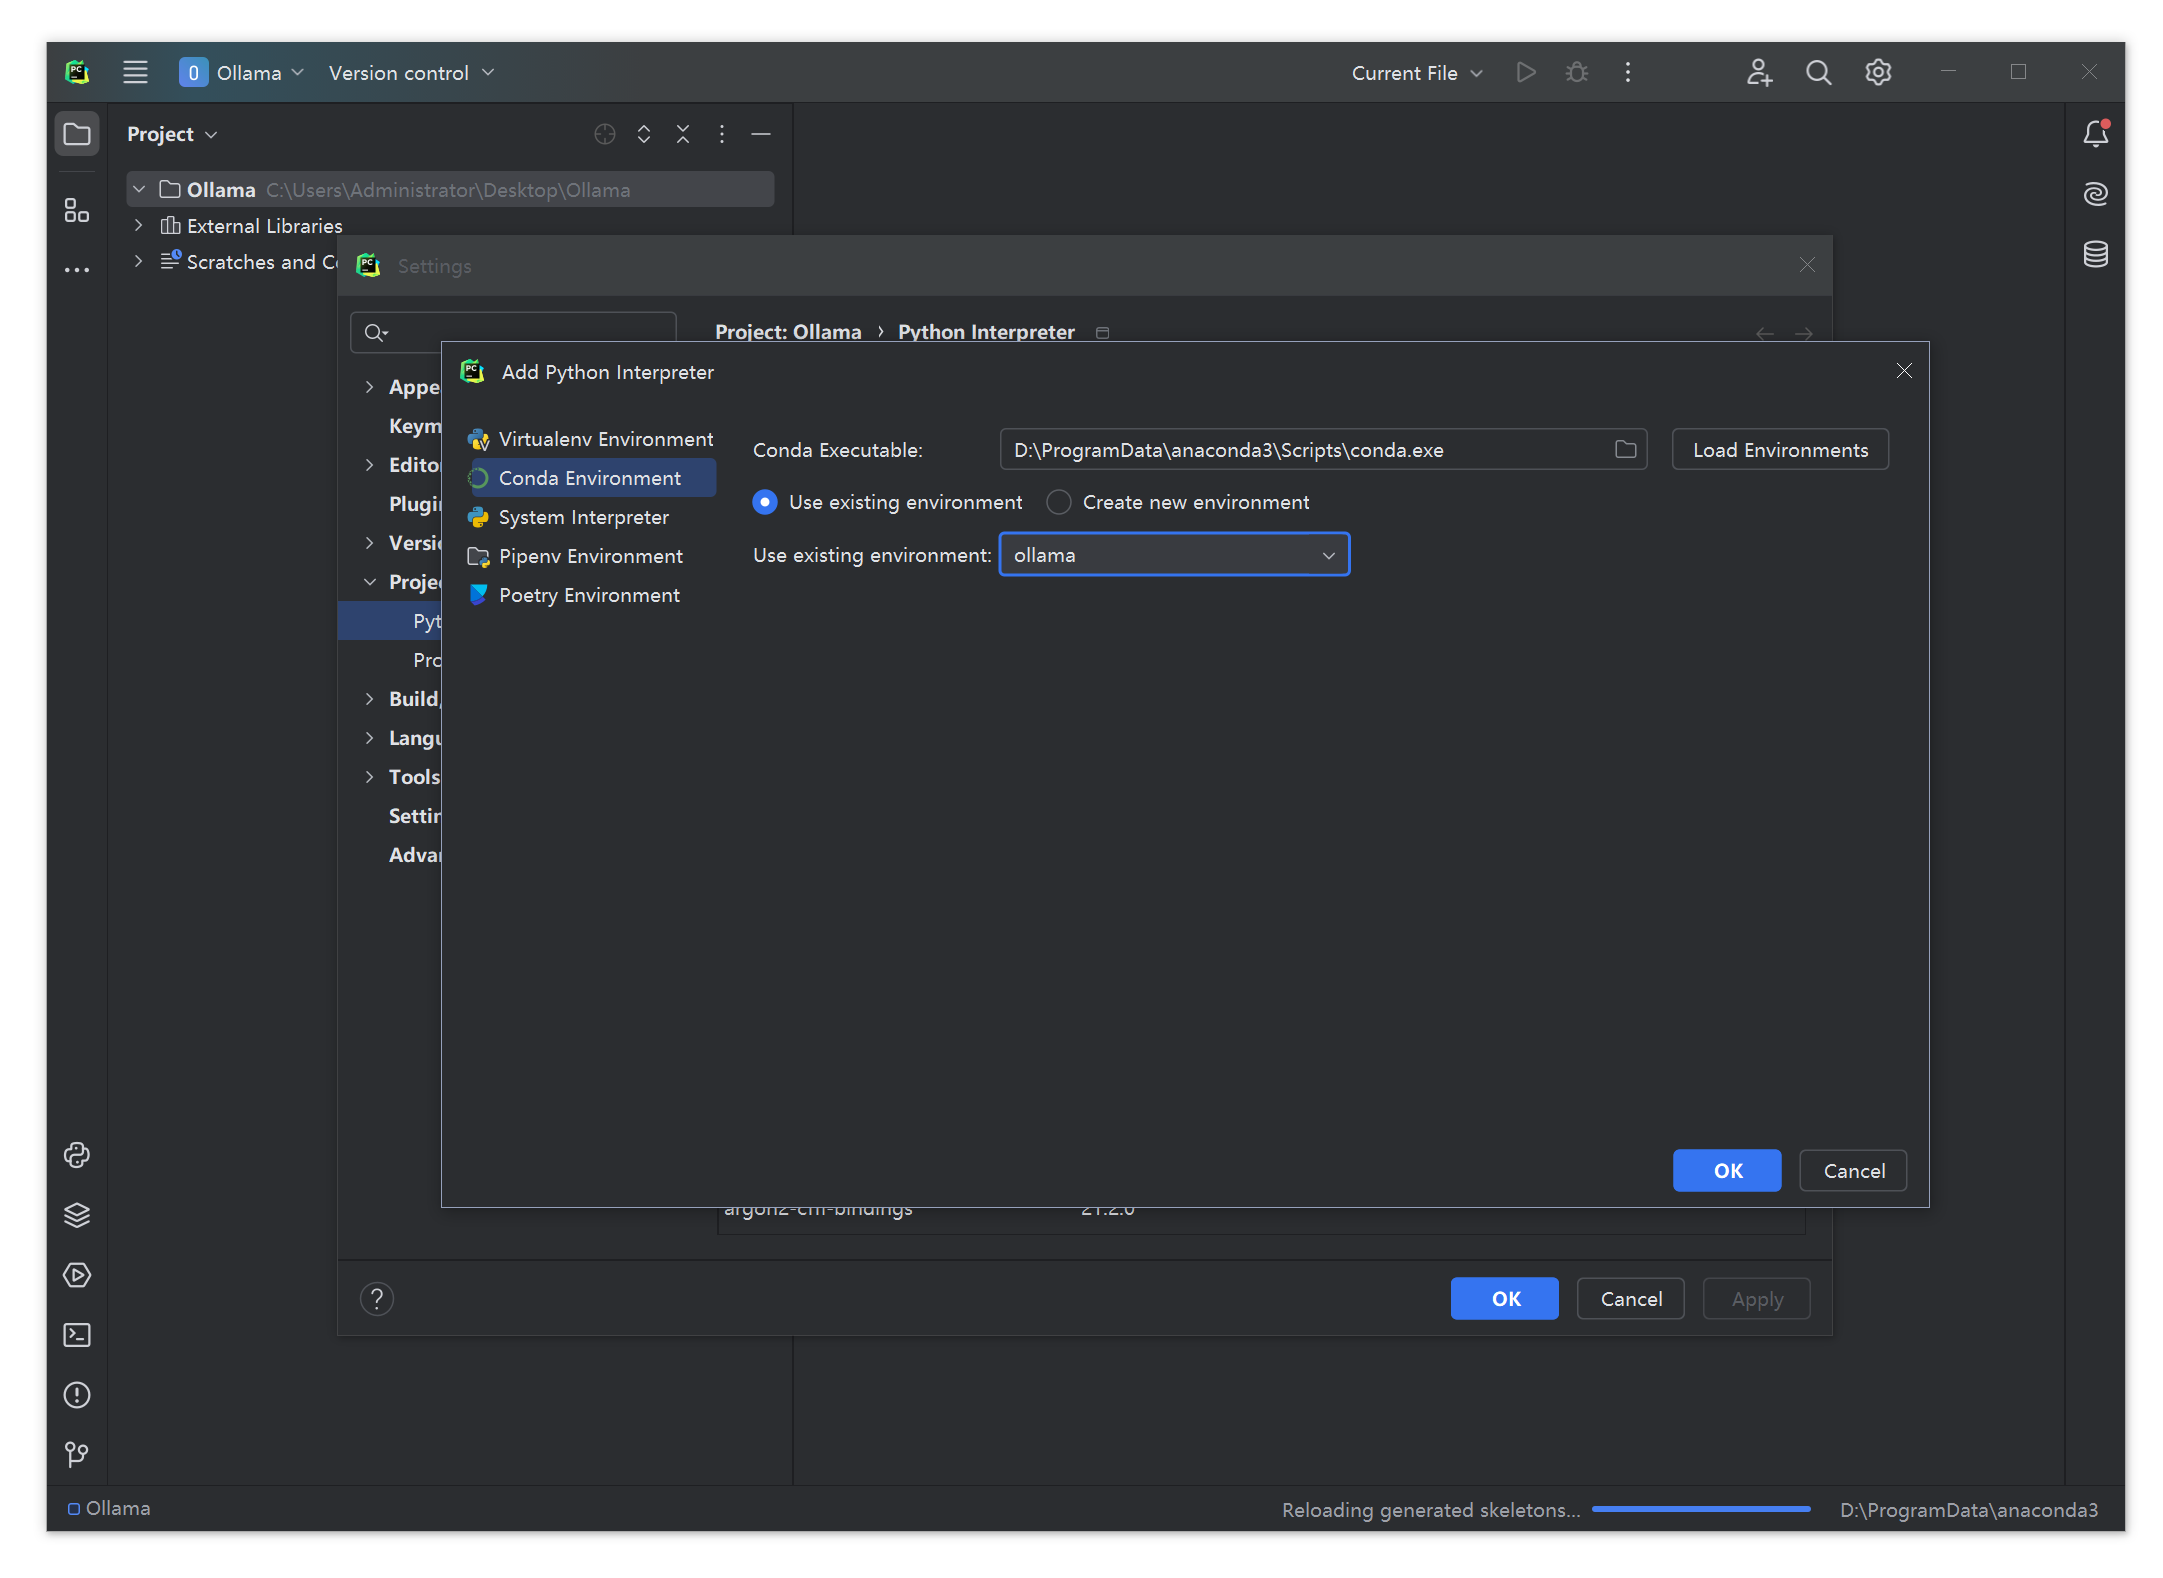Open the Terminal tool window icon

click(x=77, y=1335)
